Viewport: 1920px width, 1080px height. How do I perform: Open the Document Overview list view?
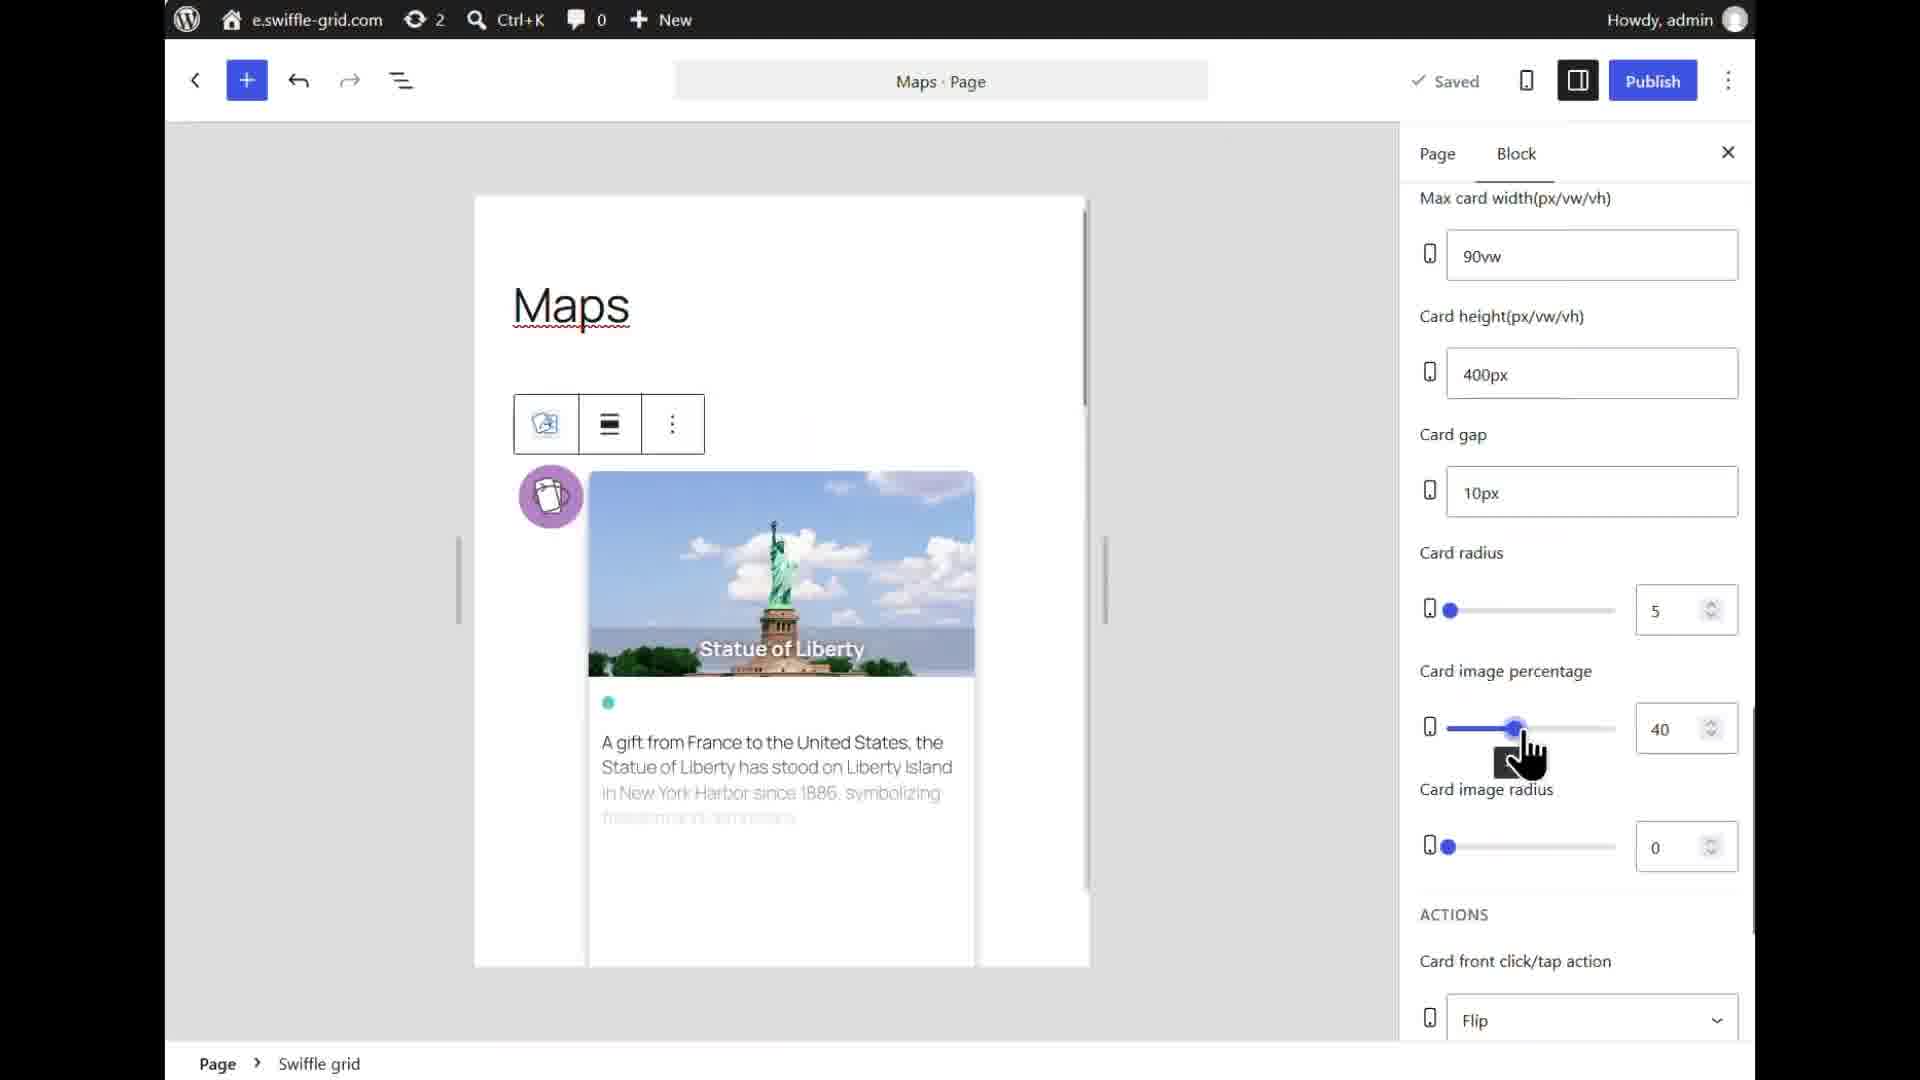click(x=401, y=81)
